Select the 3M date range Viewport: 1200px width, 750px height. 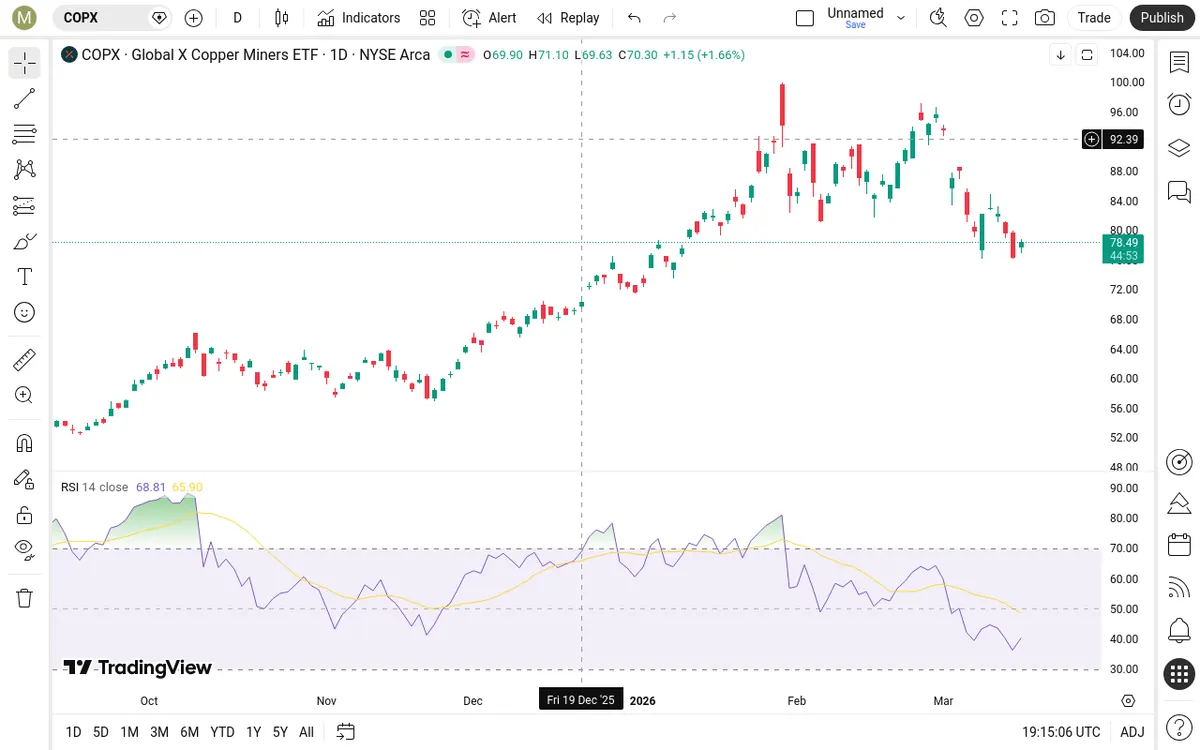pos(159,732)
